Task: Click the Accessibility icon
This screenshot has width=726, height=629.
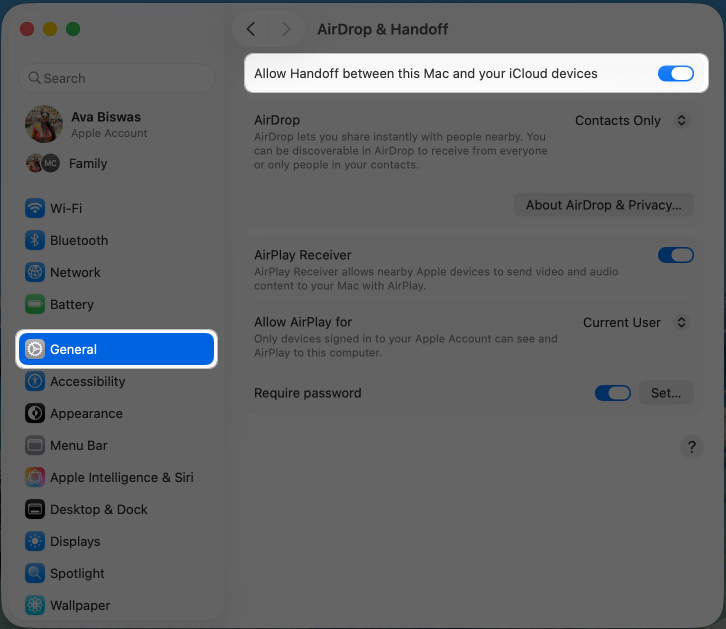Action: (x=35, y=381)
